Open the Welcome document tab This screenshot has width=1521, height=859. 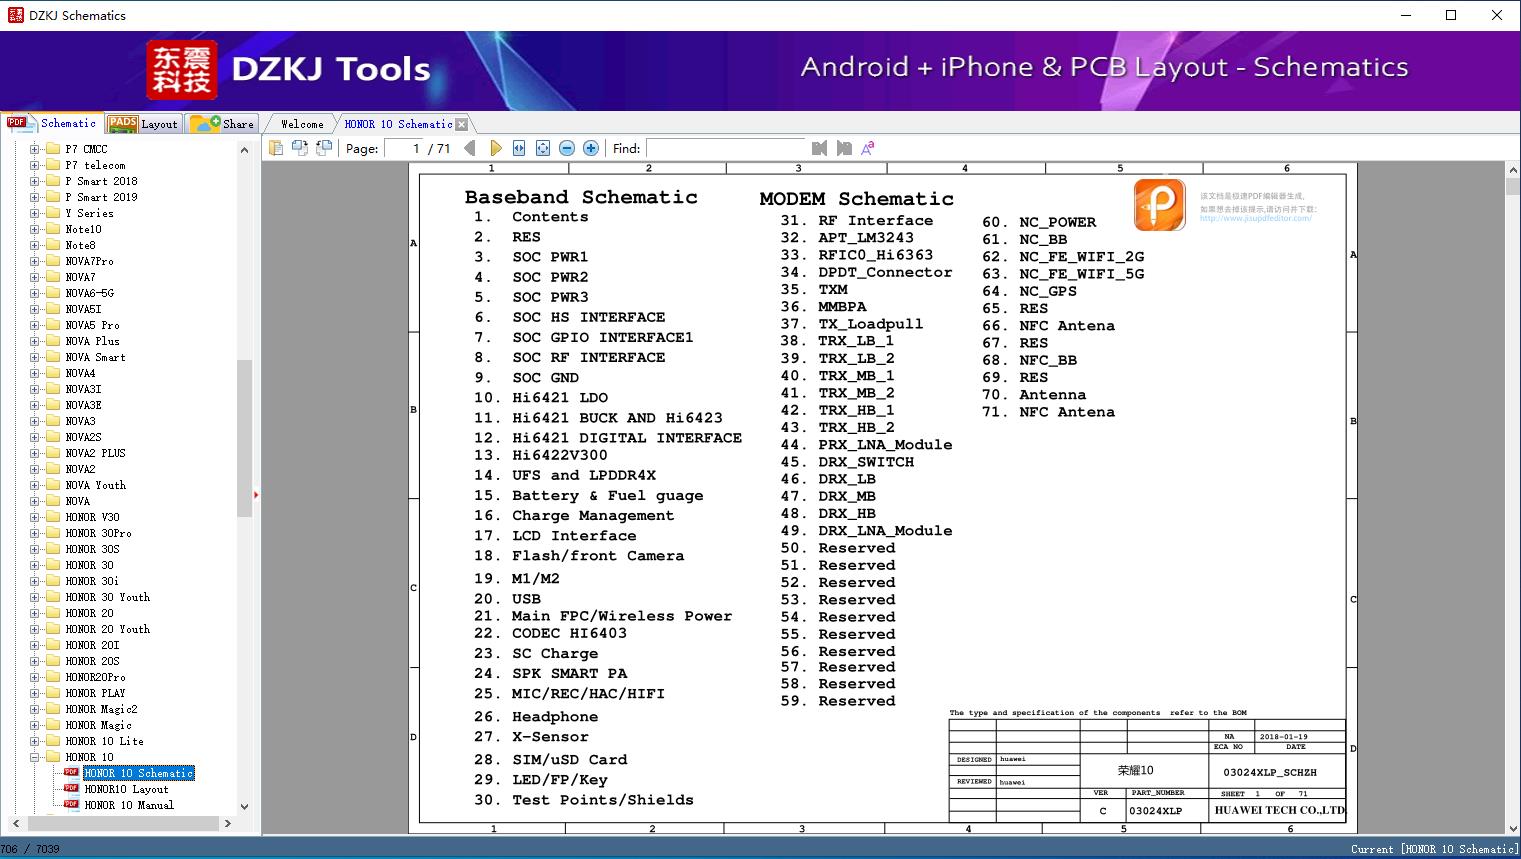pos(302,124)
